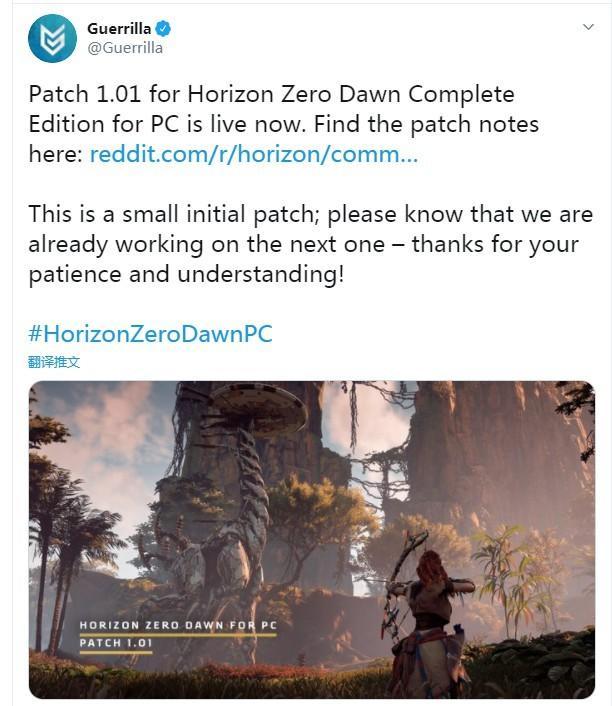Follow the #HorizonZeroDawnPC hashtag

tap(150, 334)
